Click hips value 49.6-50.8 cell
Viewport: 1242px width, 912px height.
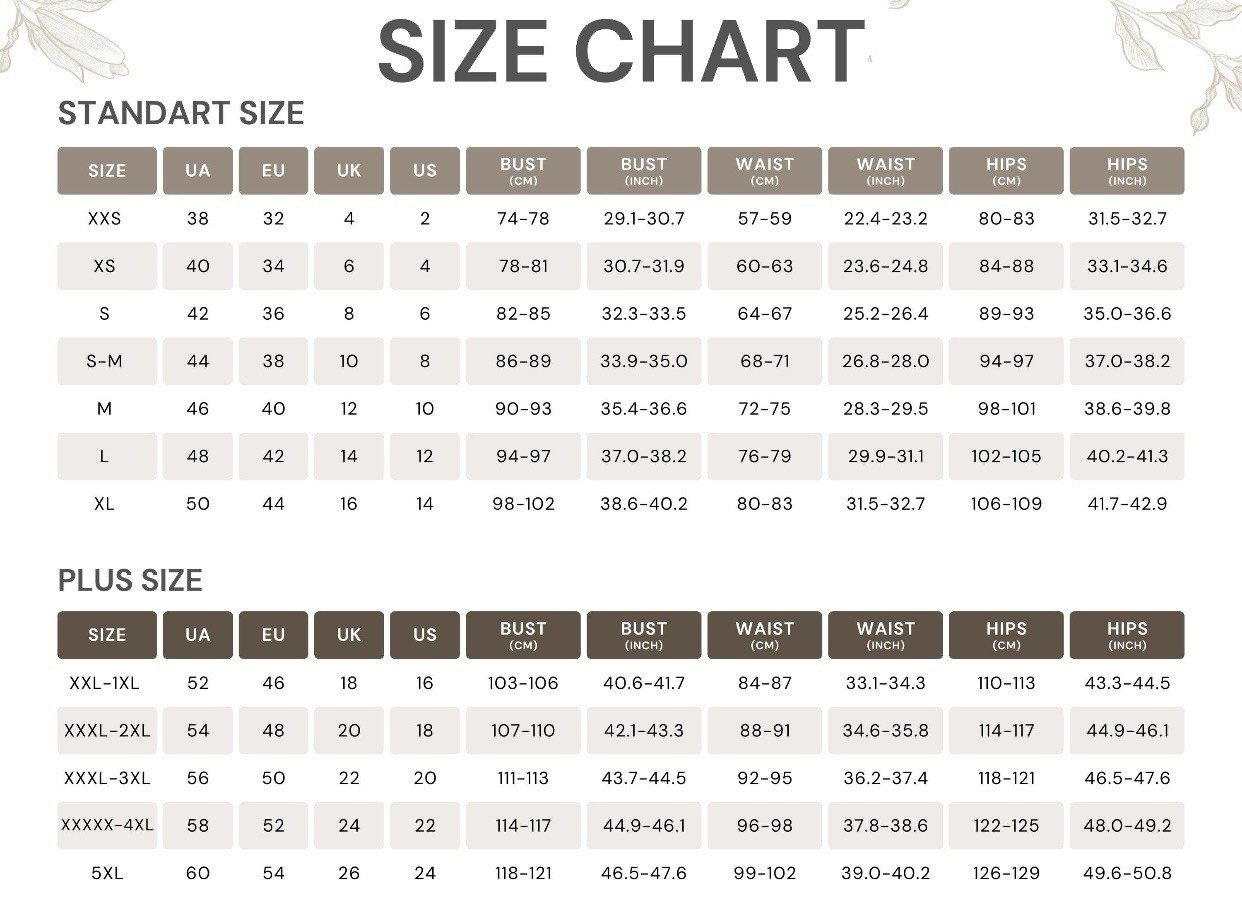(x=1127, y=873)
